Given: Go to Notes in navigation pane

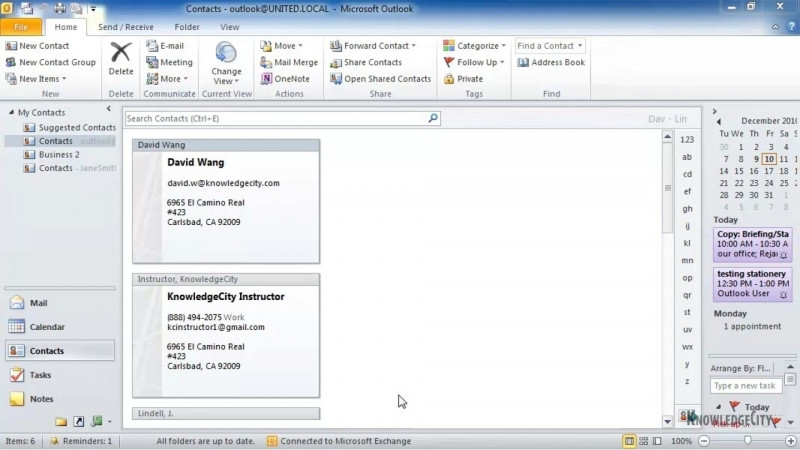Looking at the screenshot, I should [x=60, y=399].
